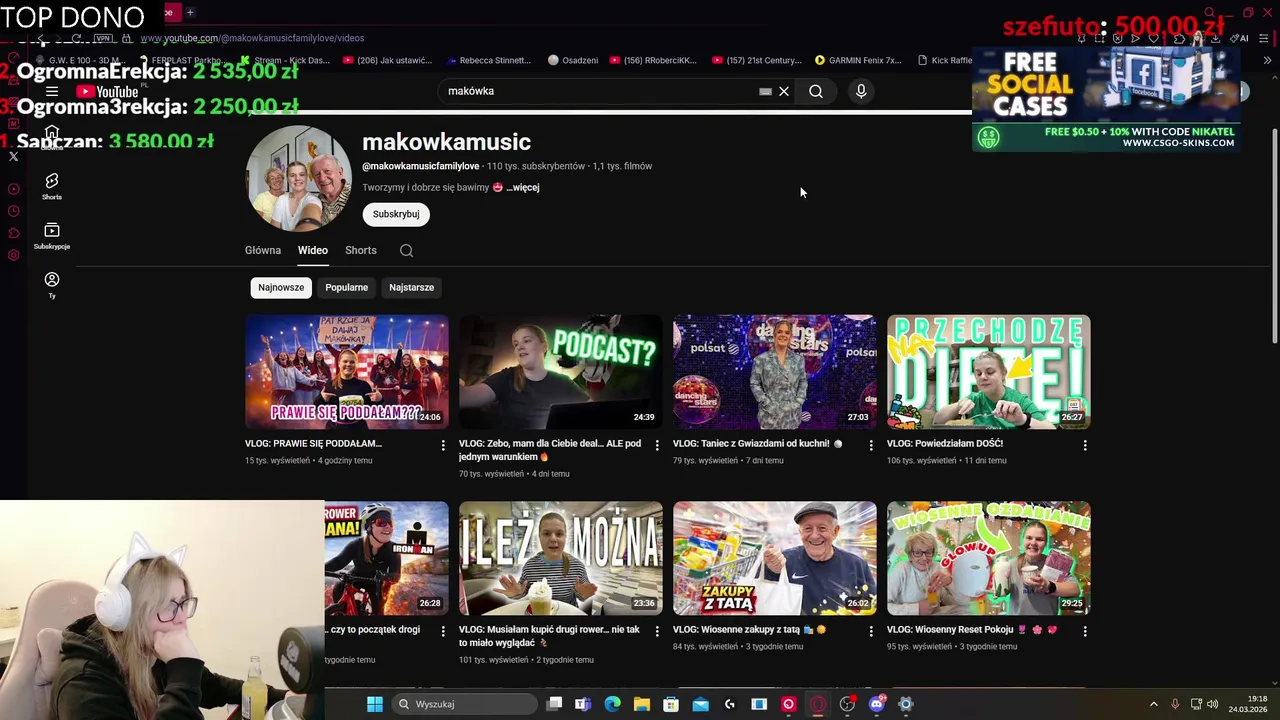
Task: Show hidden system tray icons chevron
Action: 1153,704
